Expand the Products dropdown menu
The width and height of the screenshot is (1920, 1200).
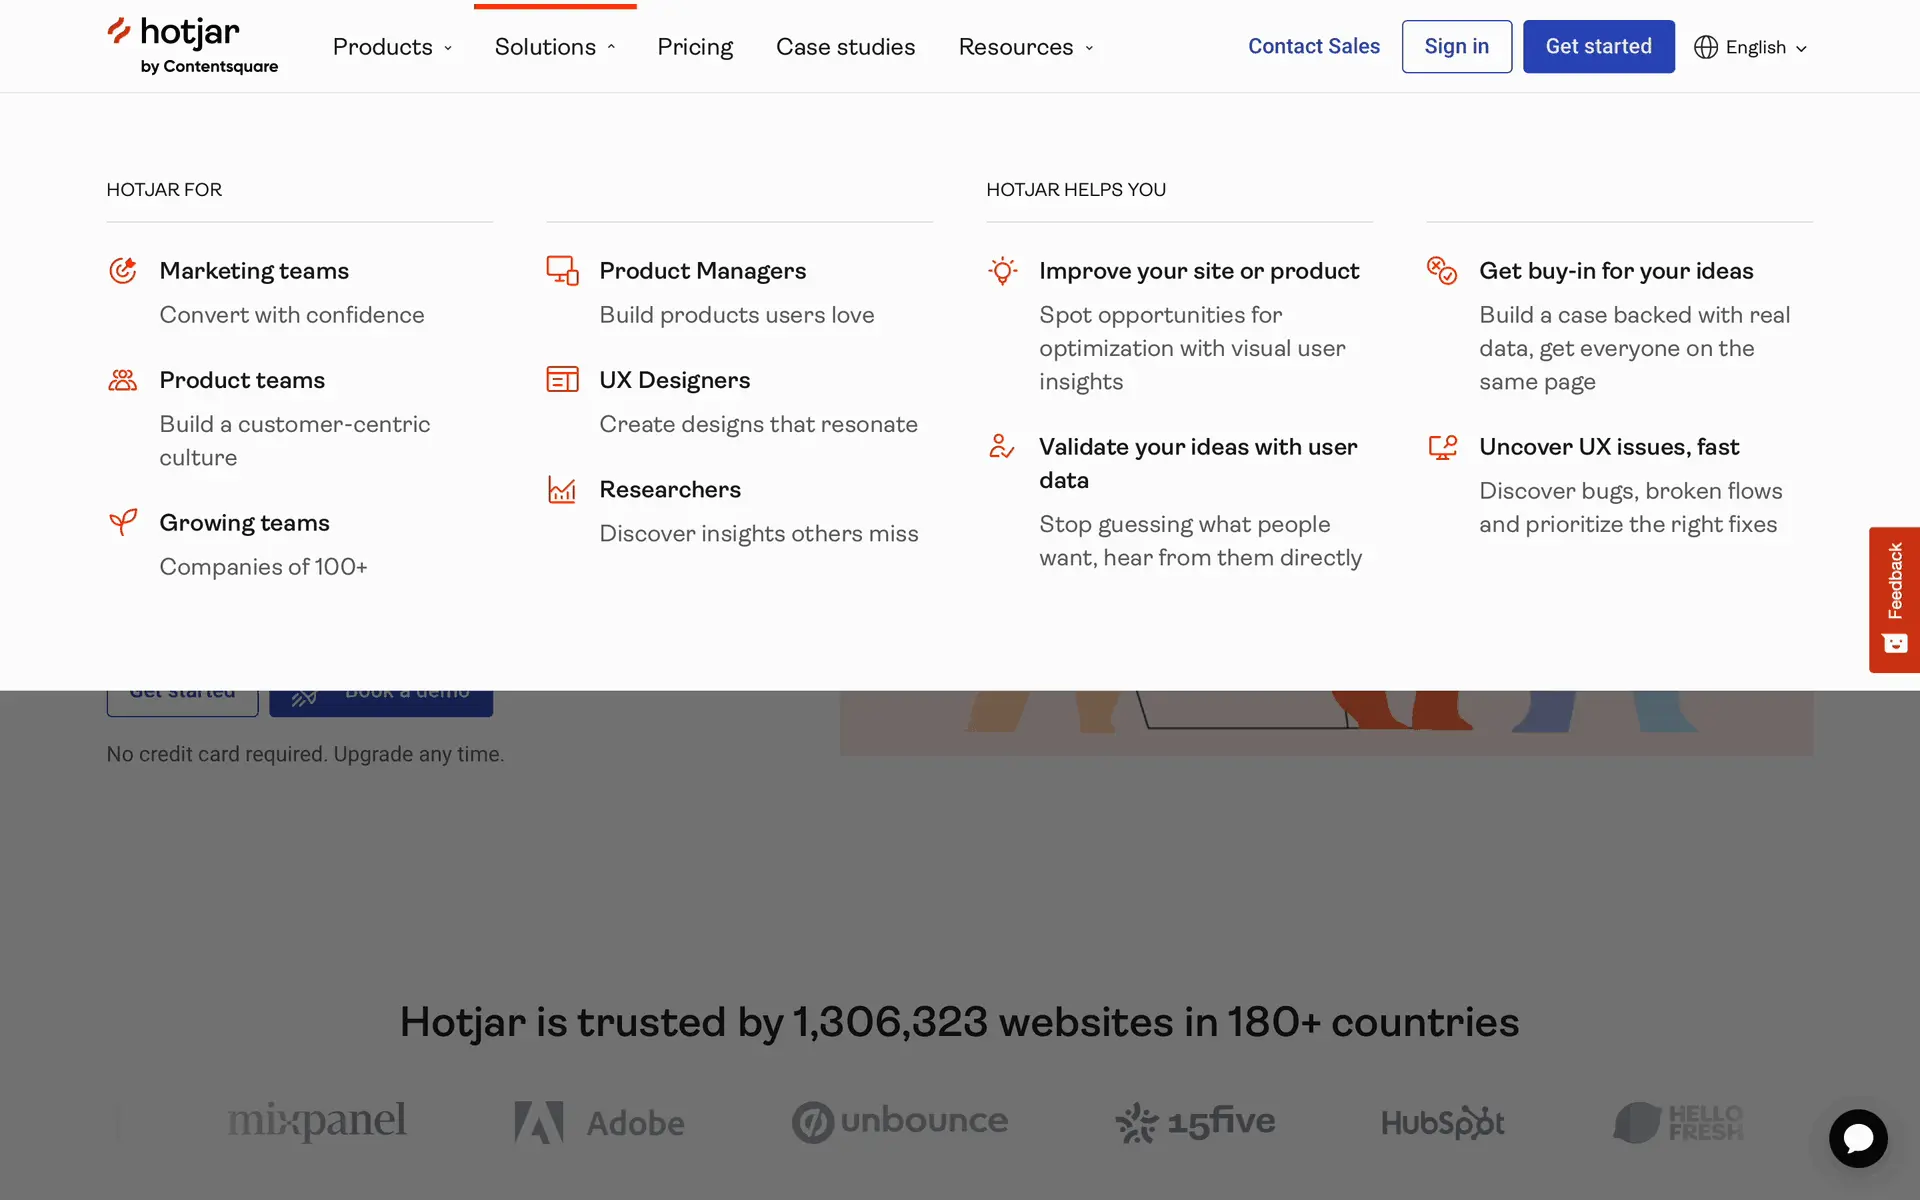click(x=392, y=47)
